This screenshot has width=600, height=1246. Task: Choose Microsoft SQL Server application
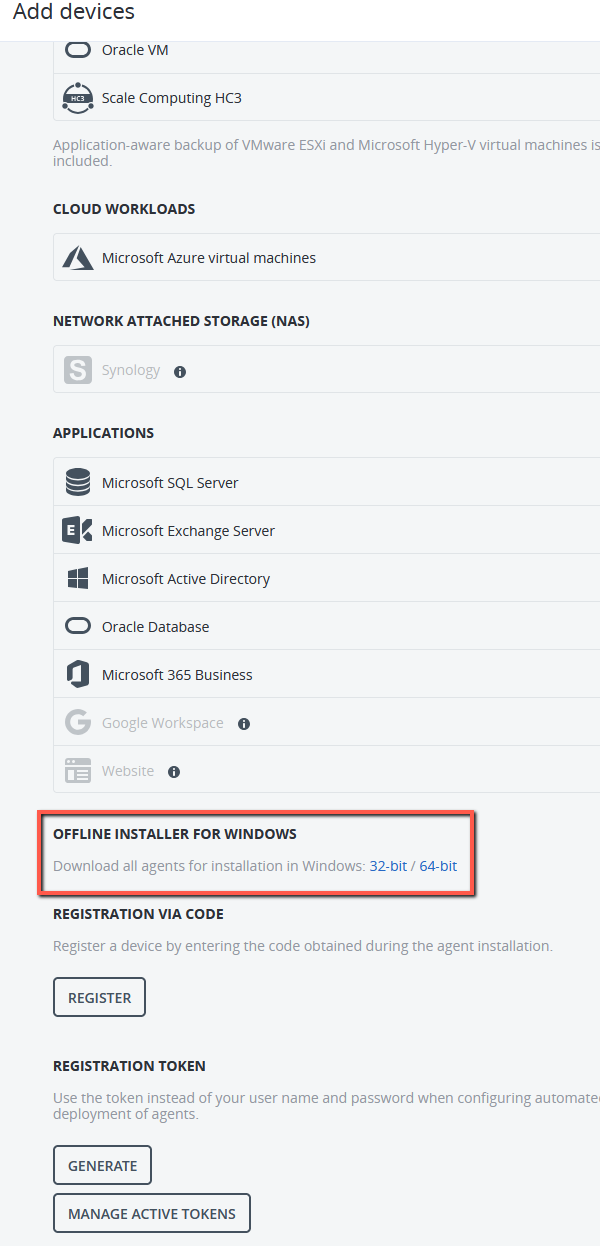click(326, 482)
